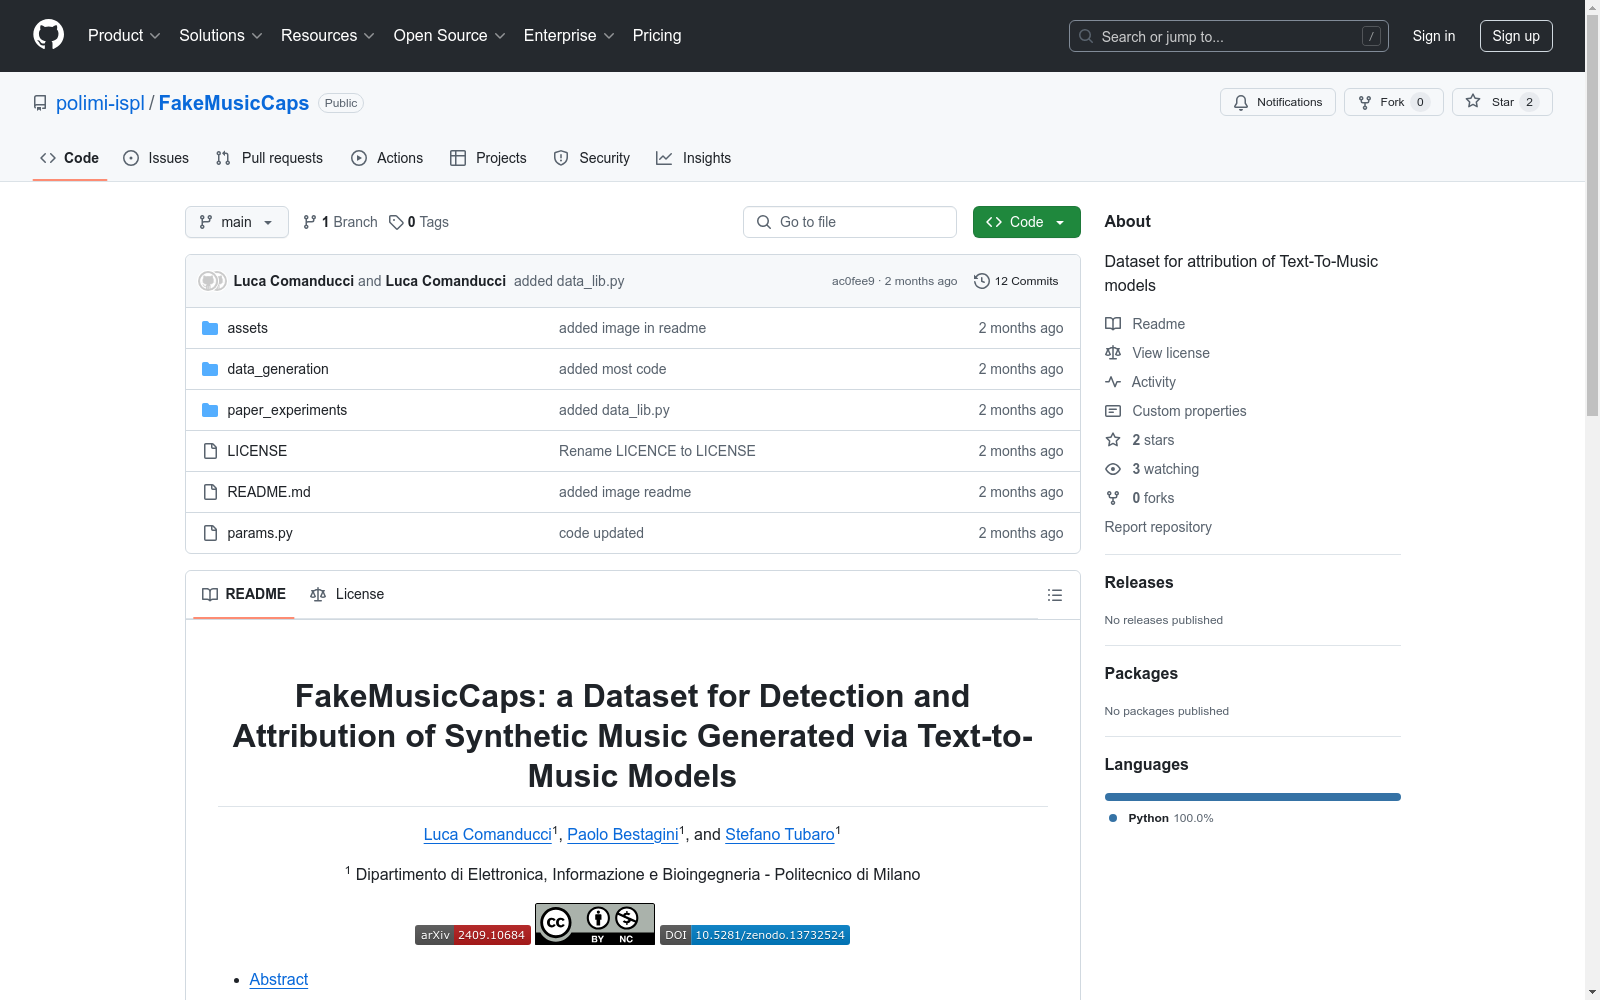1600x1000 pixels.
Task: Click the data_generation folder icon
Action: click(210, 369)
